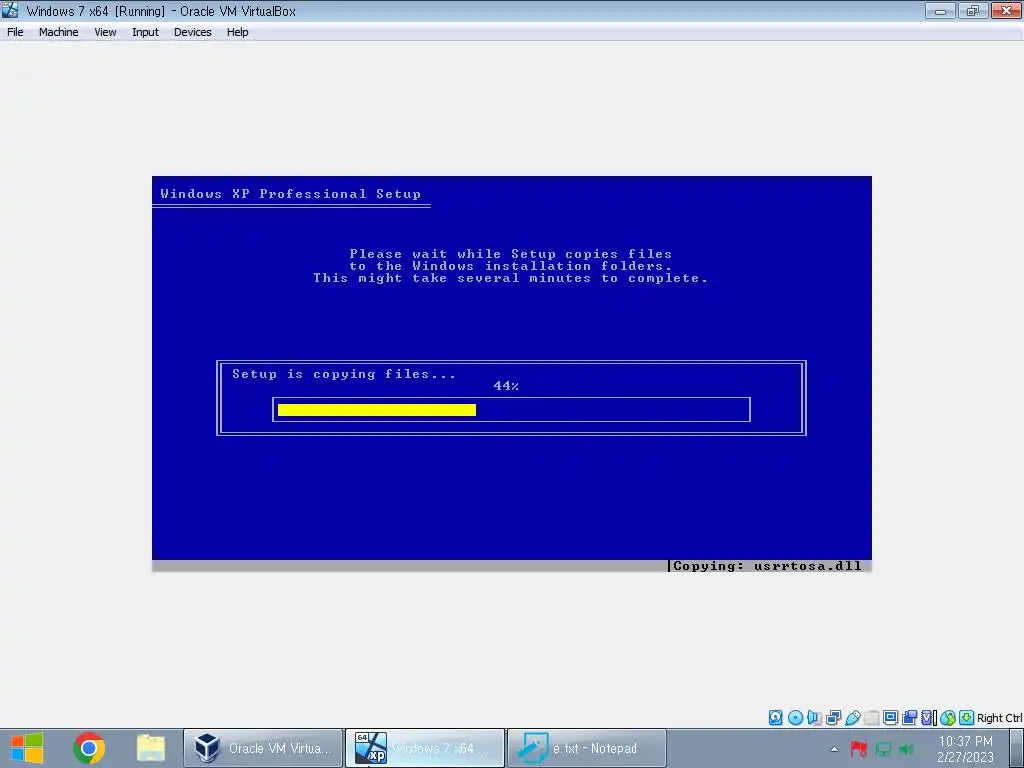Click the 'Copying: usrrtosa.dll' status text
The height and width of the screenshot is (768, 1024).
pyautogui.click(x=767, y=566)
